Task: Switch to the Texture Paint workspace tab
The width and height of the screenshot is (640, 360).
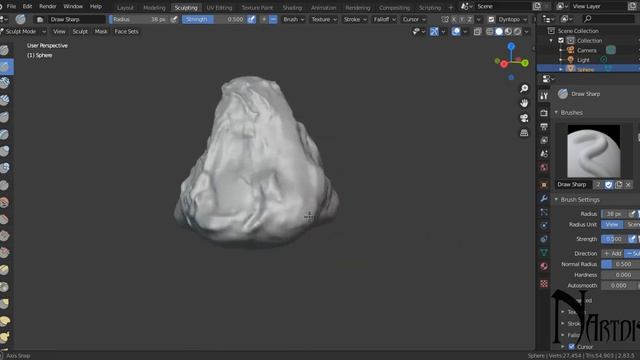Action: (257, 7)
